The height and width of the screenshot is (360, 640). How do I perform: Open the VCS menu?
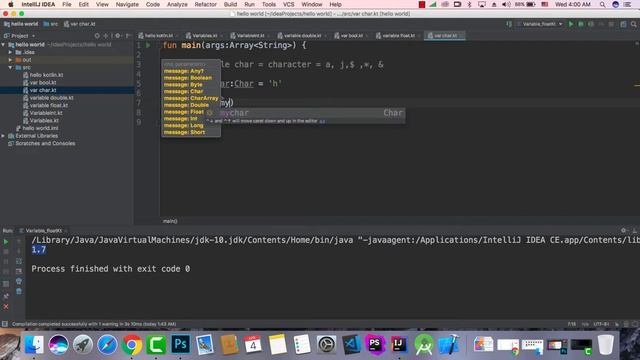[288, 4]
